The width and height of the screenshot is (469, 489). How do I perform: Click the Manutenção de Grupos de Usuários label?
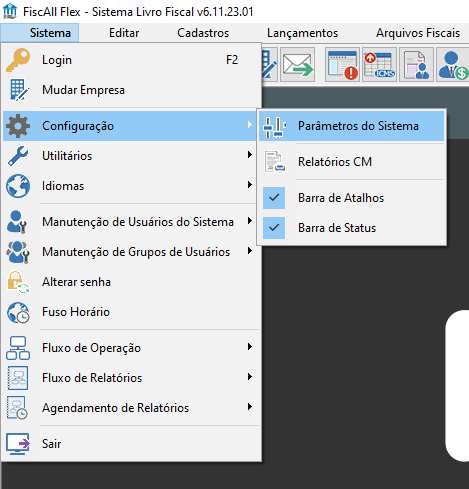[136, 252]
